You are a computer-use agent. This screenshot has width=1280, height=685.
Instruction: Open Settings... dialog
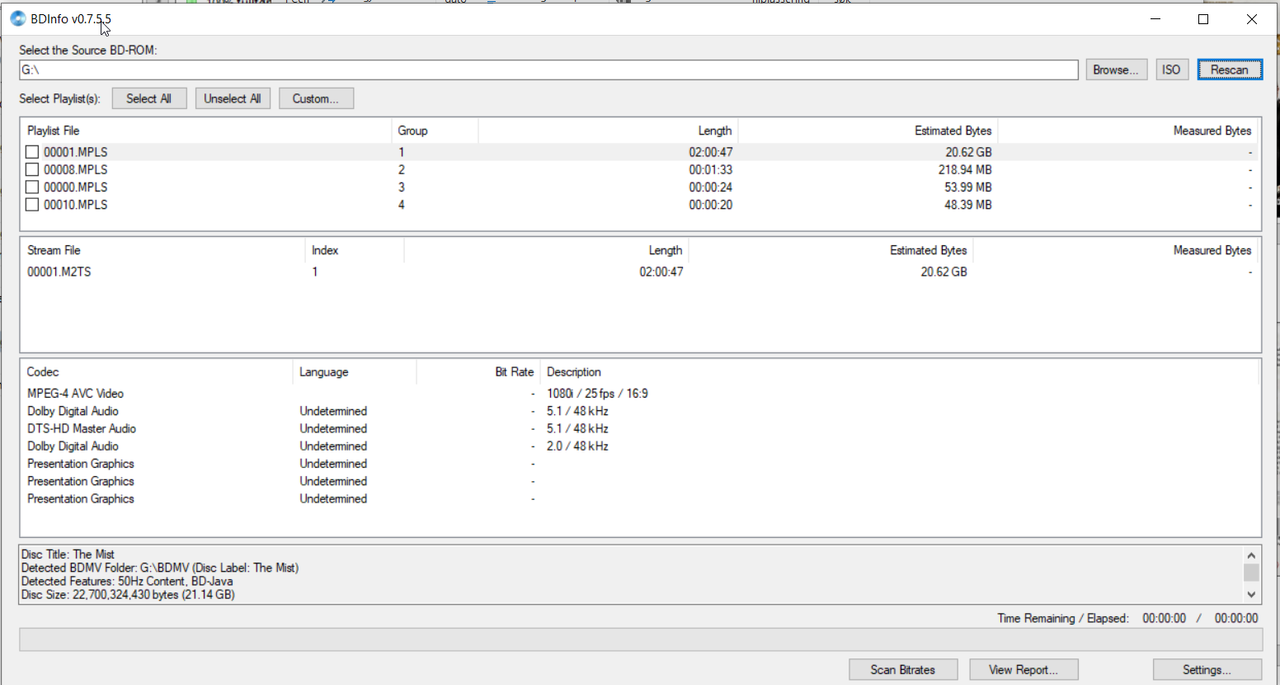pos(1206,670)
